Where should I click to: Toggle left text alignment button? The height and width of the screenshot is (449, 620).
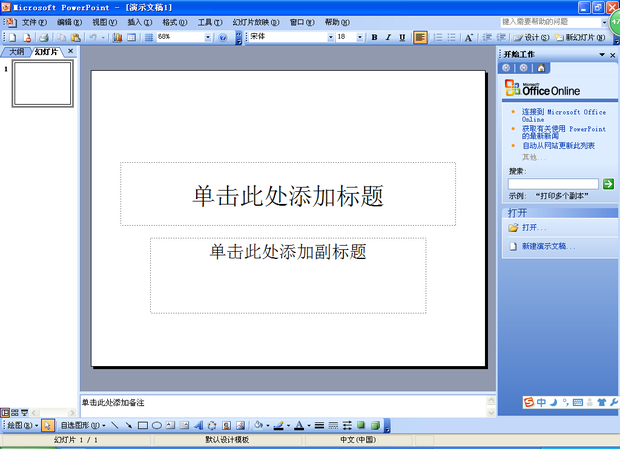tap(420, 38)
